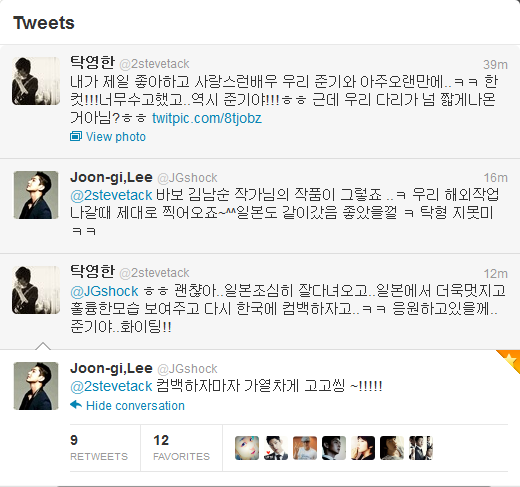
Task: Click the View photo picture icon
Action: (76, 136)
